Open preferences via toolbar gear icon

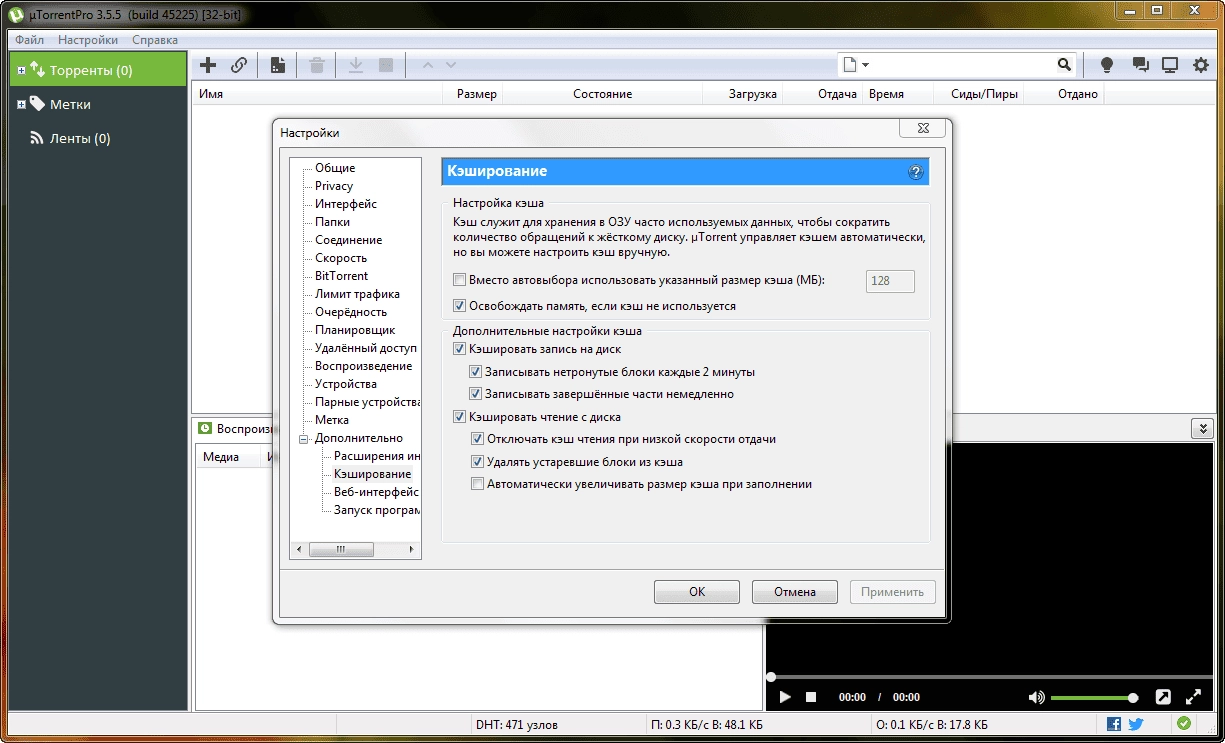click(x=1201, y=65)
